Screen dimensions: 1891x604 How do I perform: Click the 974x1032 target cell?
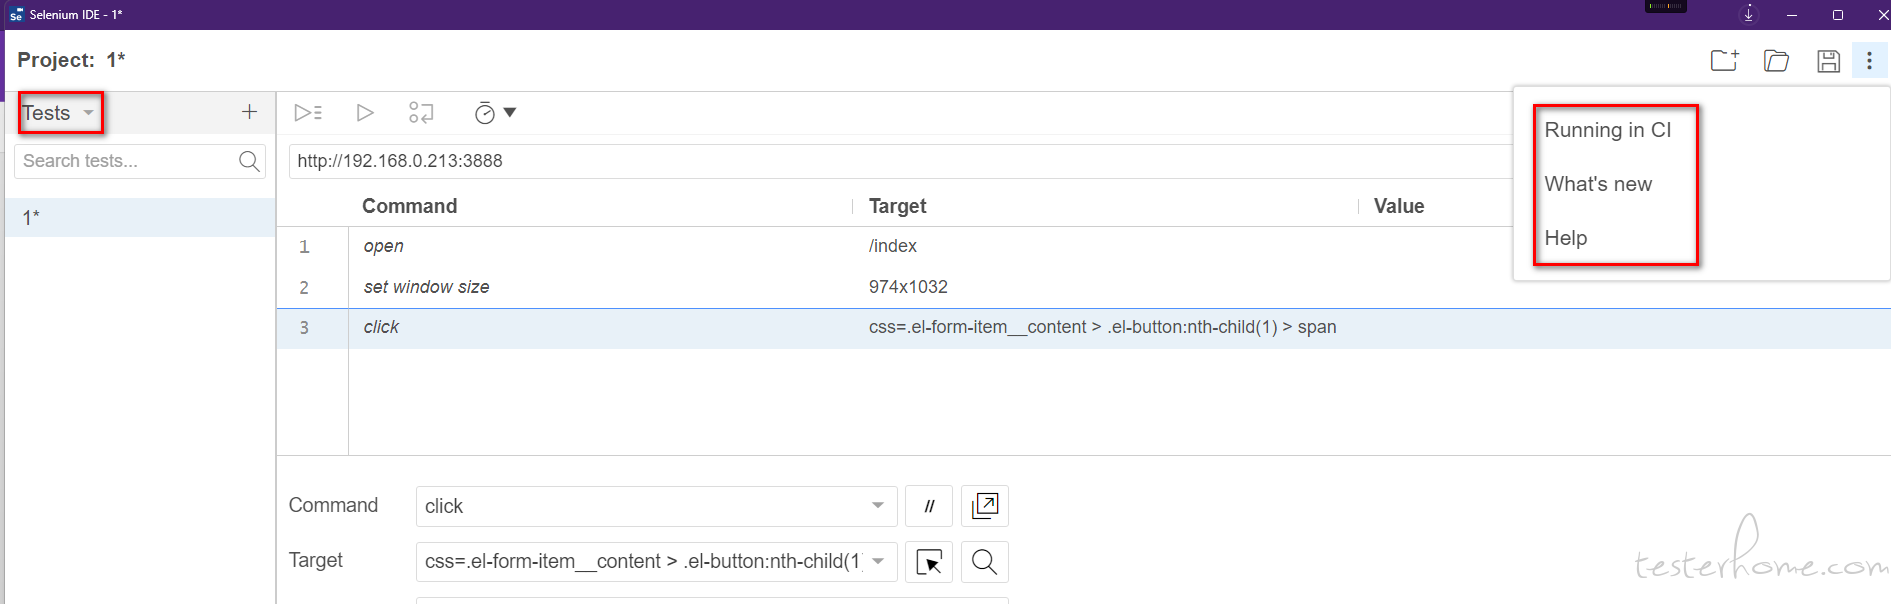pyautogui.click(x=908, y=287)
